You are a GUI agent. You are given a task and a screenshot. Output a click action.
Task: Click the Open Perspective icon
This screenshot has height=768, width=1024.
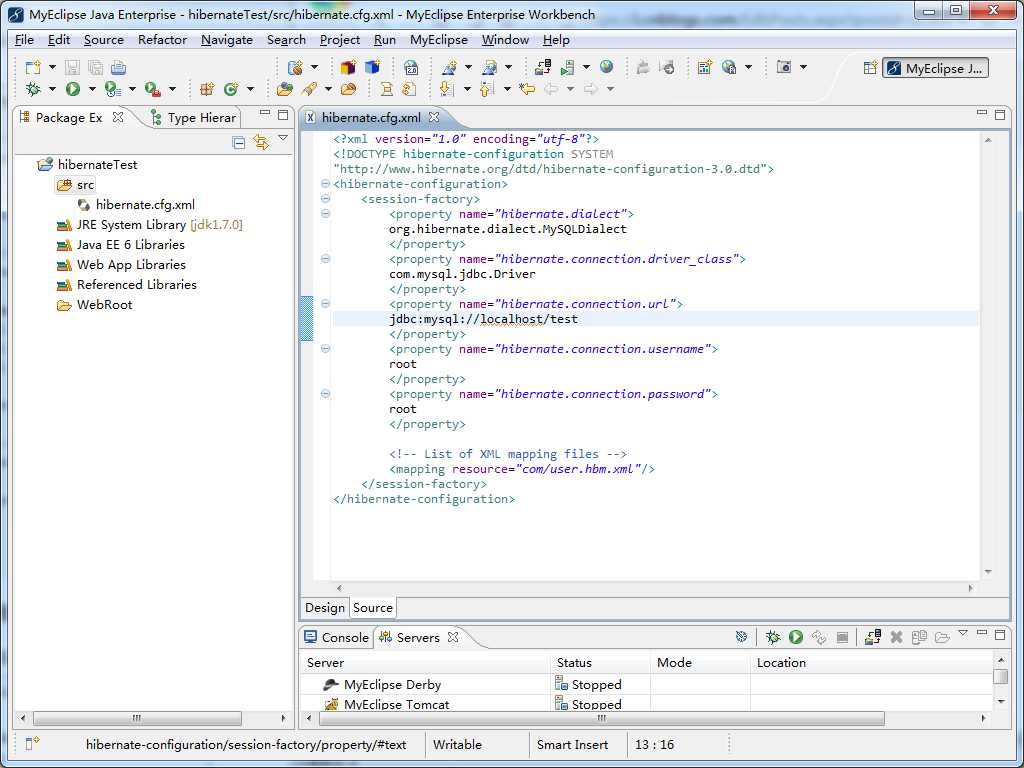pyautogui.click(x=870, y=67)
